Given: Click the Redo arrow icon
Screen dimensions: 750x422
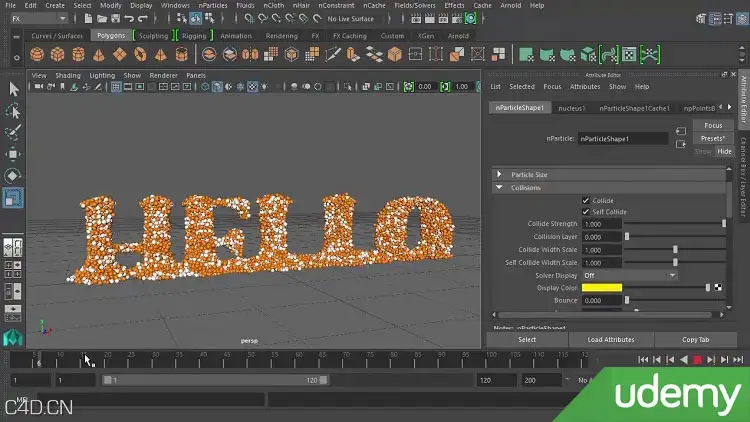Looking at the screenshot, I should coord(143,19).
